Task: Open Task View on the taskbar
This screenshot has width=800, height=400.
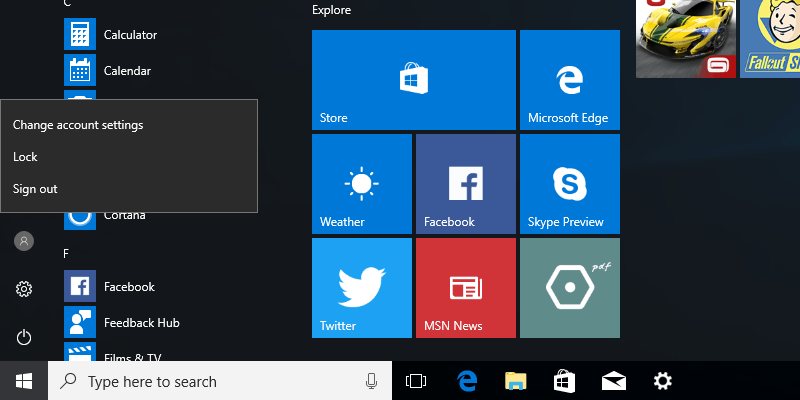Action: tap(416, 381)
